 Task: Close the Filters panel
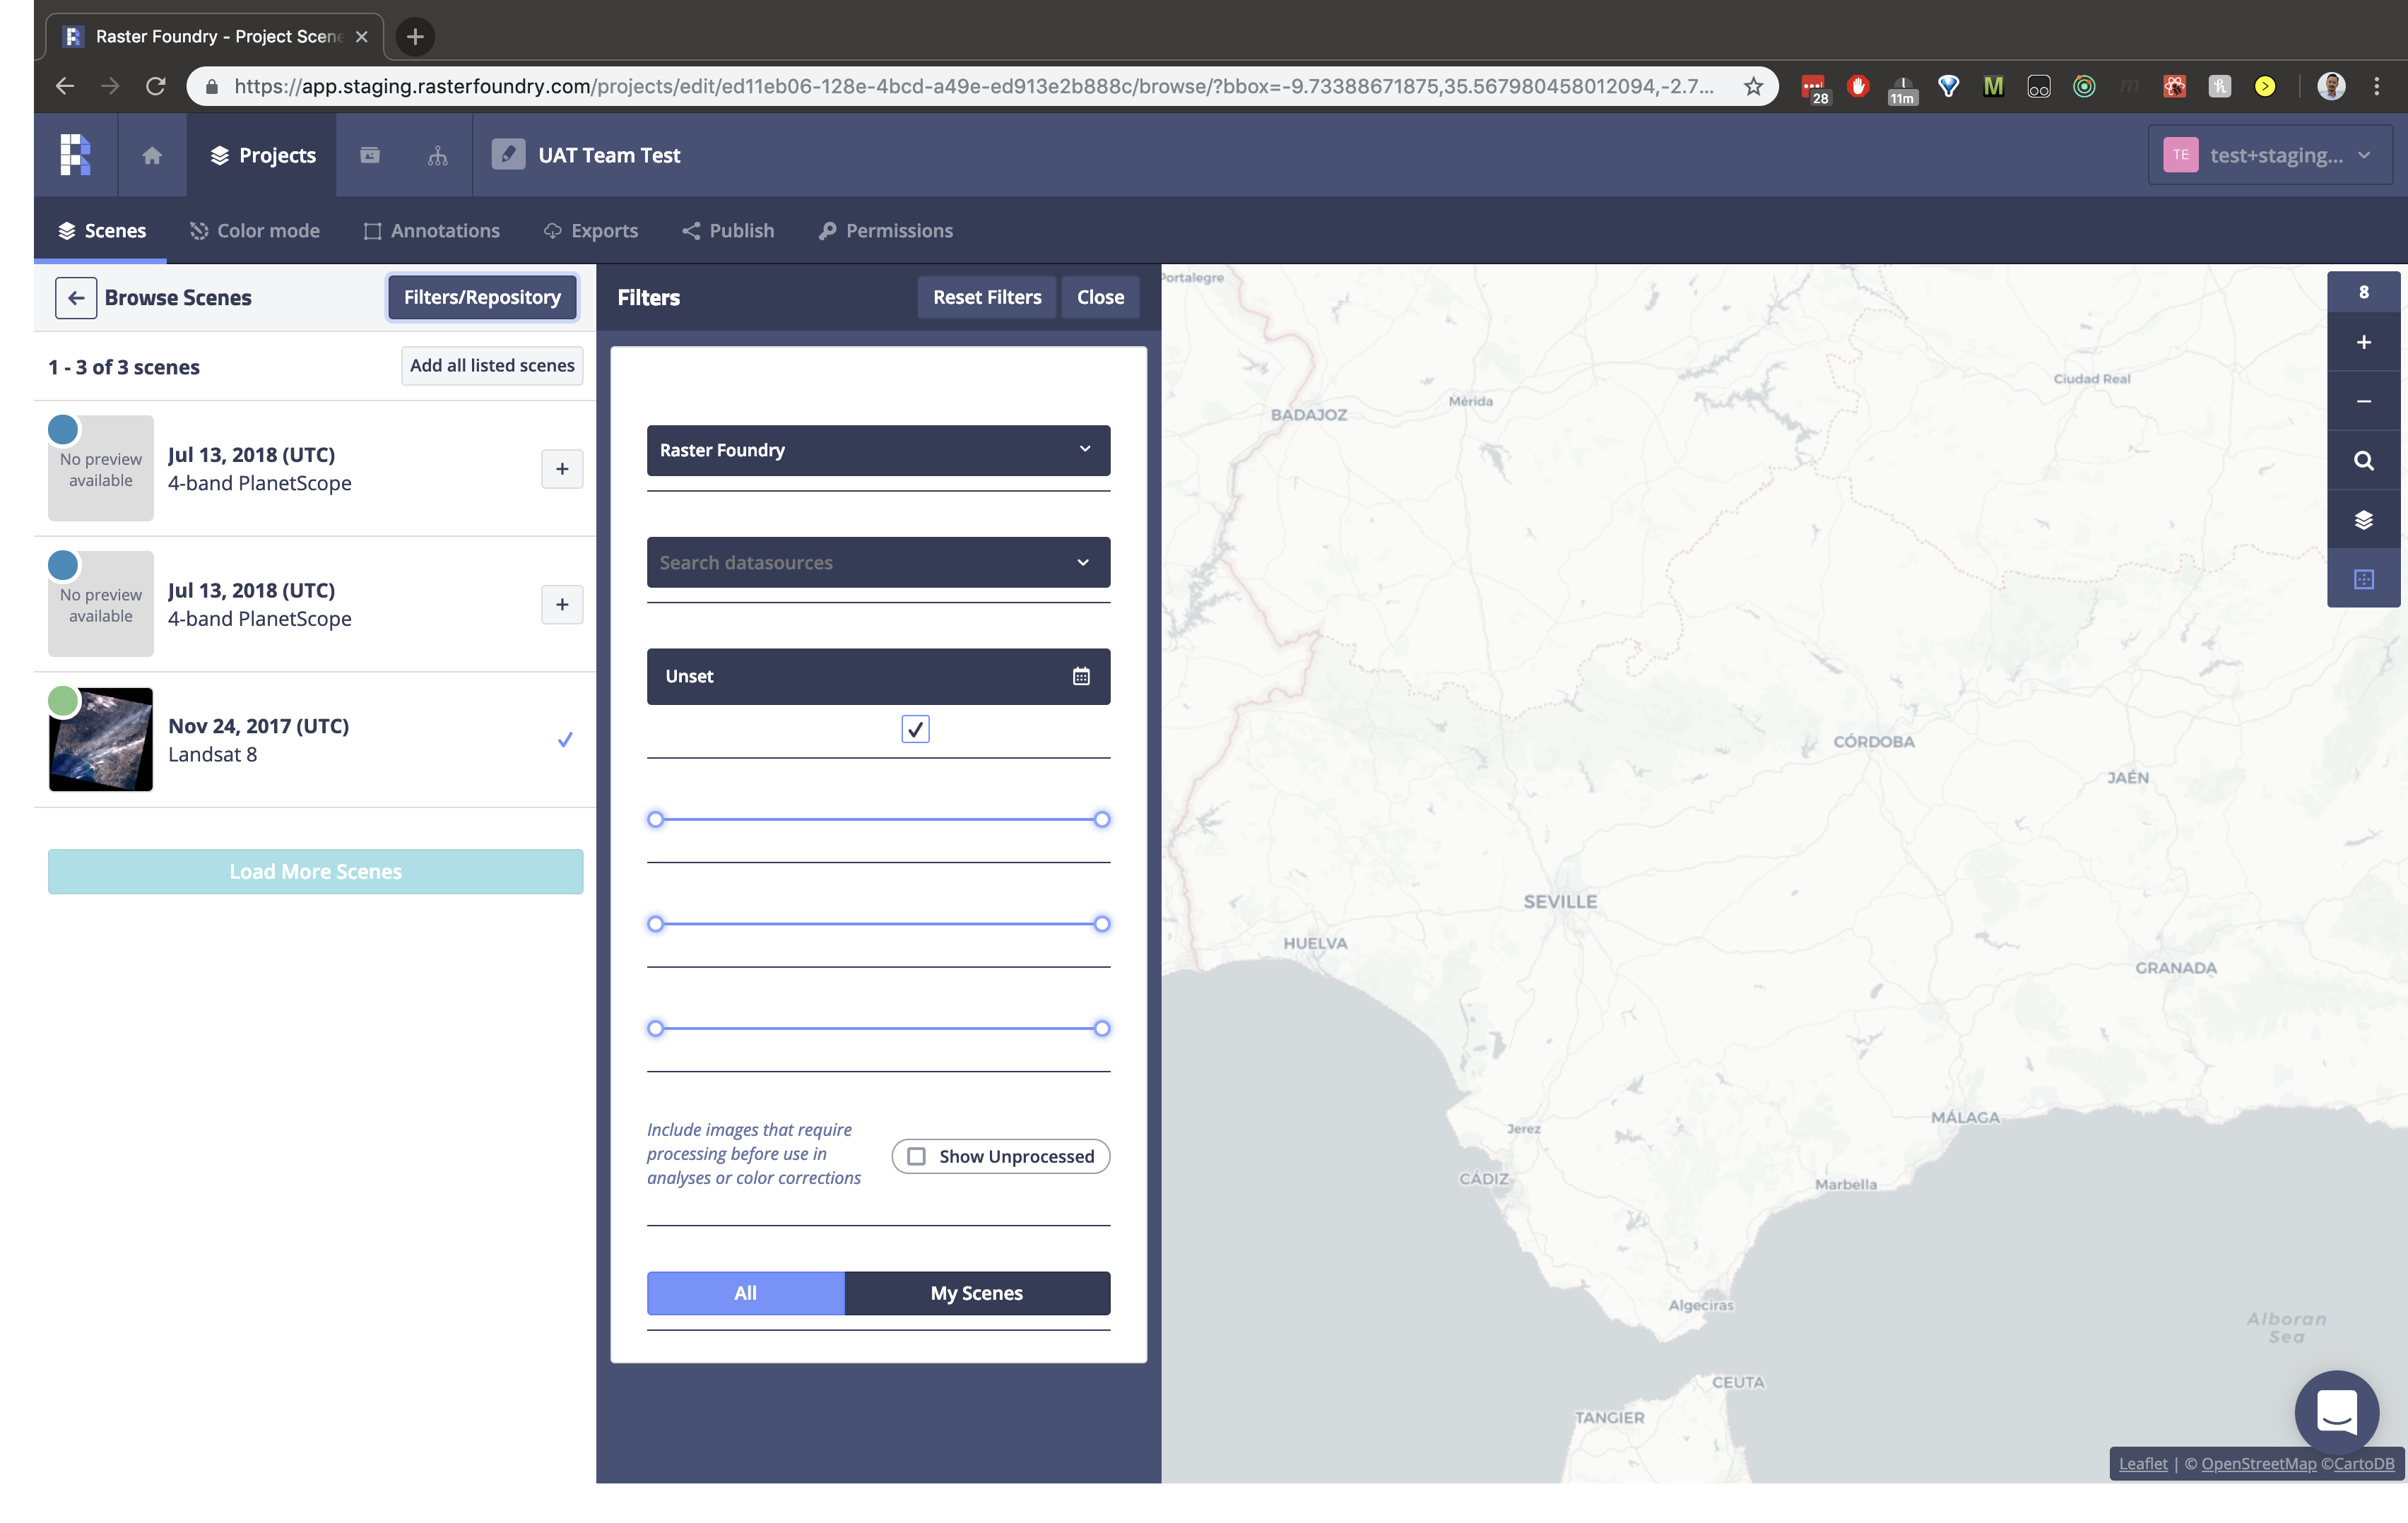click(1100, 297)
